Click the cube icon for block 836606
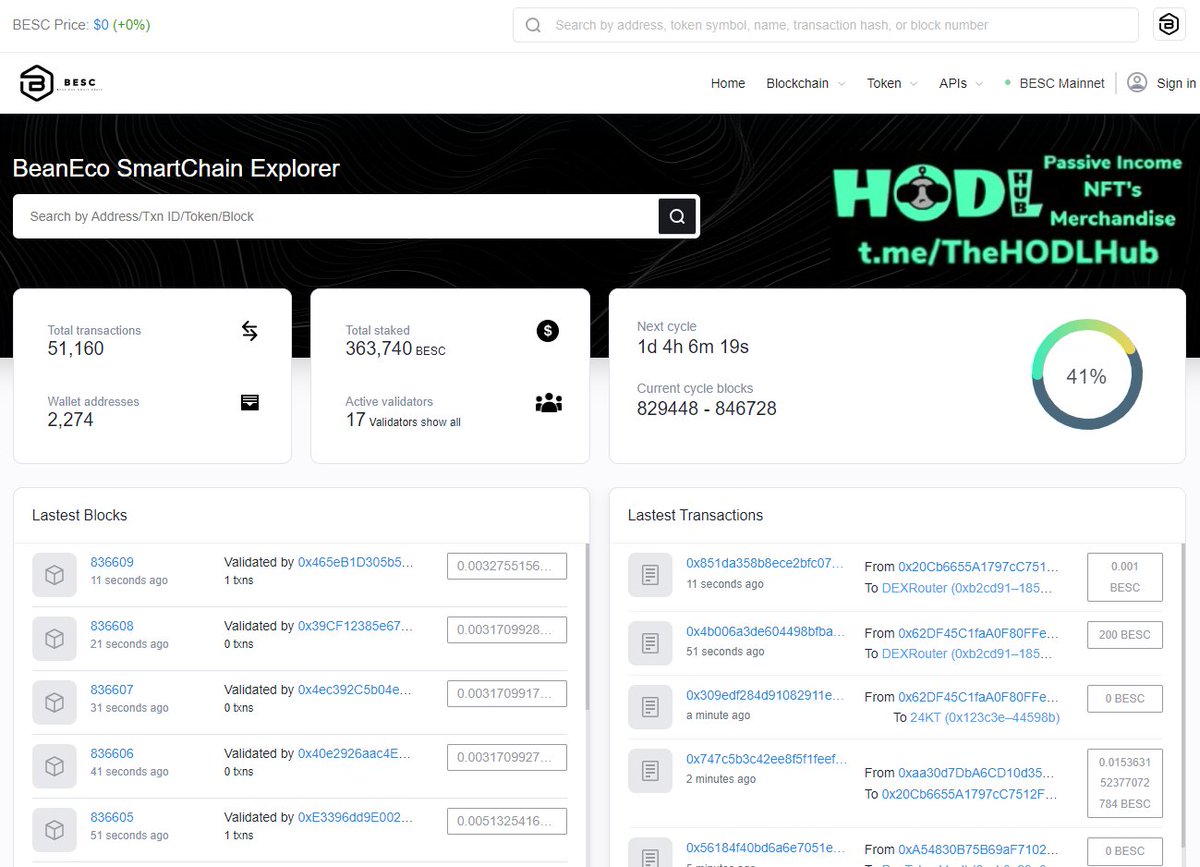 [x=55, y=767]
